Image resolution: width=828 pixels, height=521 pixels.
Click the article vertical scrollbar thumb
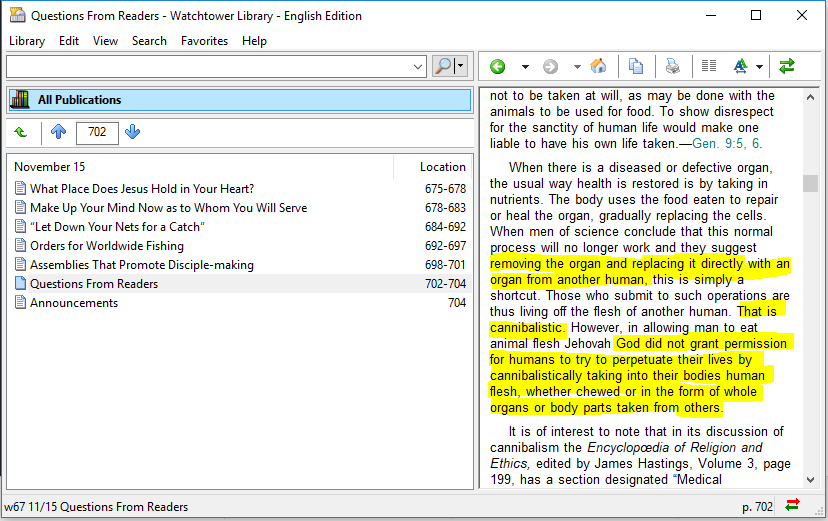tap(810, 183)
